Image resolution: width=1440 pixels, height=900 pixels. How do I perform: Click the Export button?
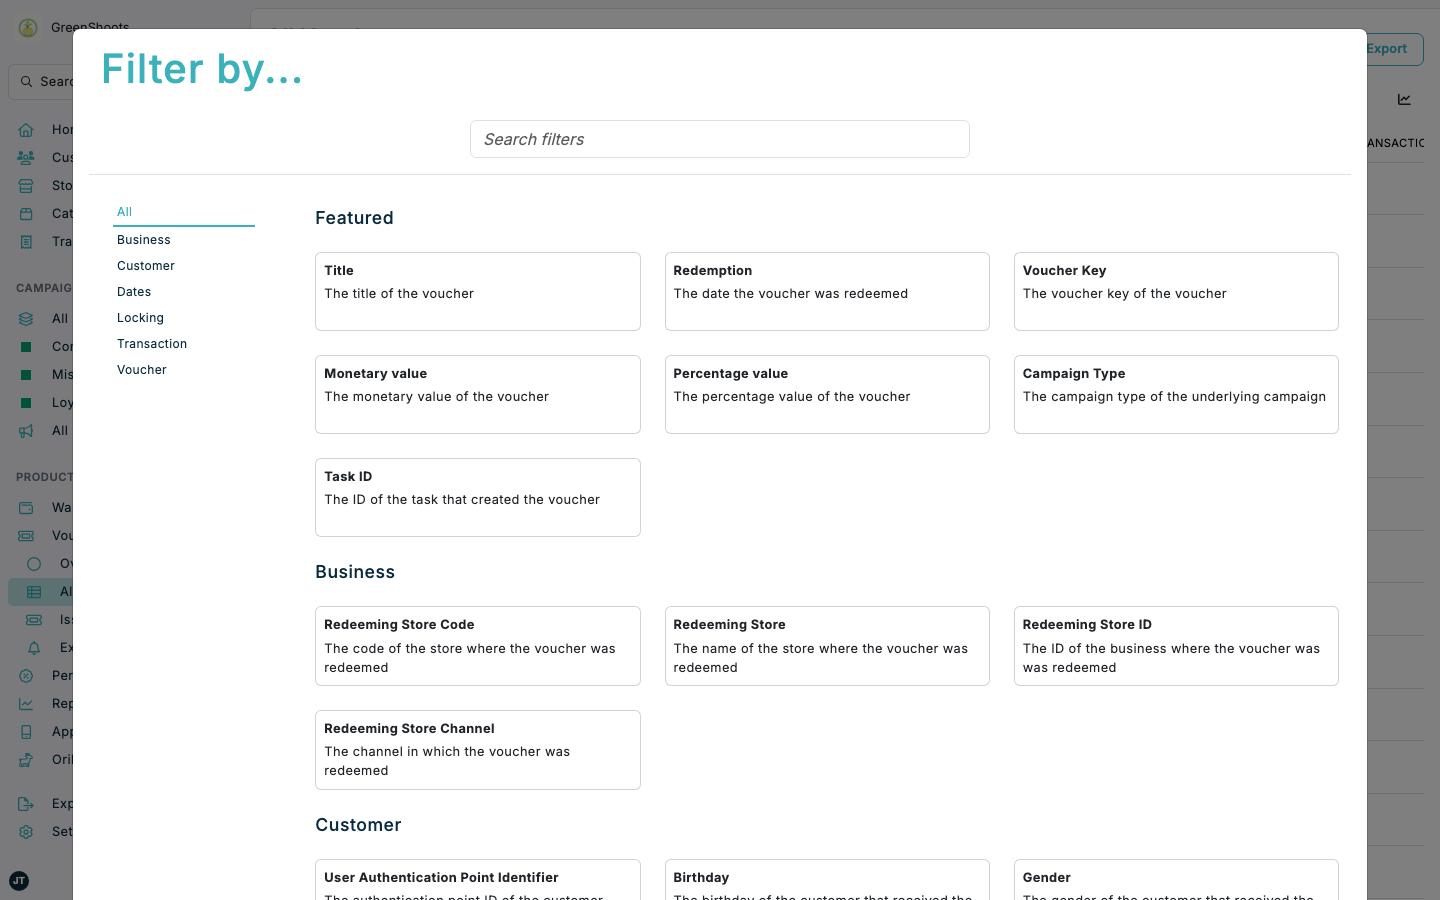(1387, 48)
